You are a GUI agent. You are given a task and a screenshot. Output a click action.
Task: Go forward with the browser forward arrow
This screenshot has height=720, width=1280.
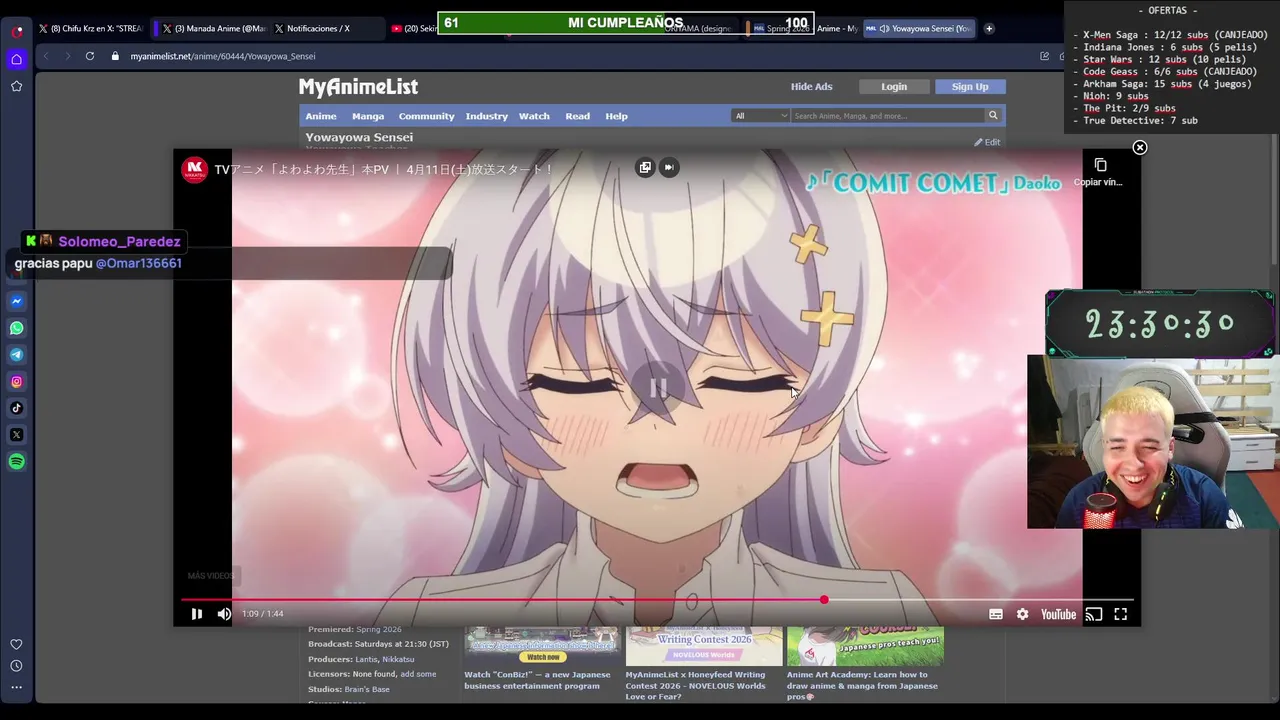68,56
